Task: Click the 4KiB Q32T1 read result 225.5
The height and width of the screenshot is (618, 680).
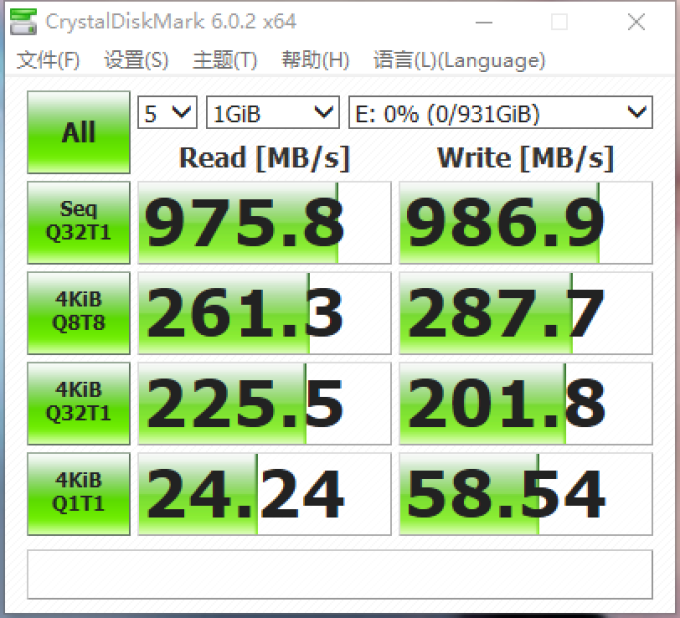Action: point(265,403)
